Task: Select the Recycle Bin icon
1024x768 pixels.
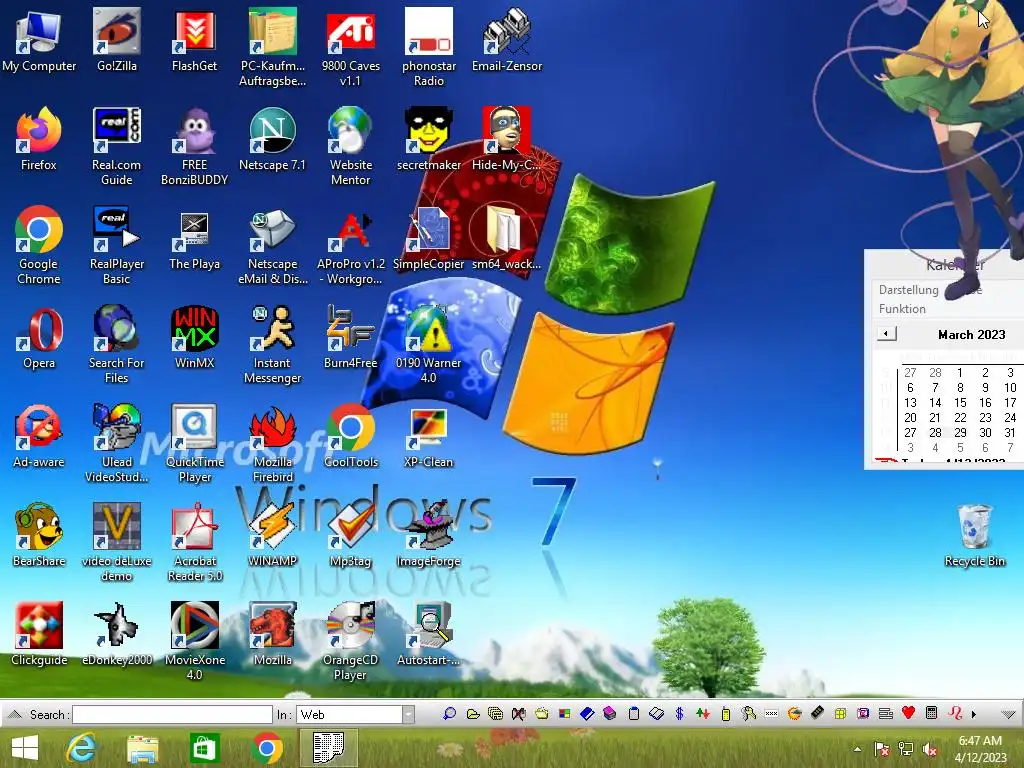Action: coord(974,535)
